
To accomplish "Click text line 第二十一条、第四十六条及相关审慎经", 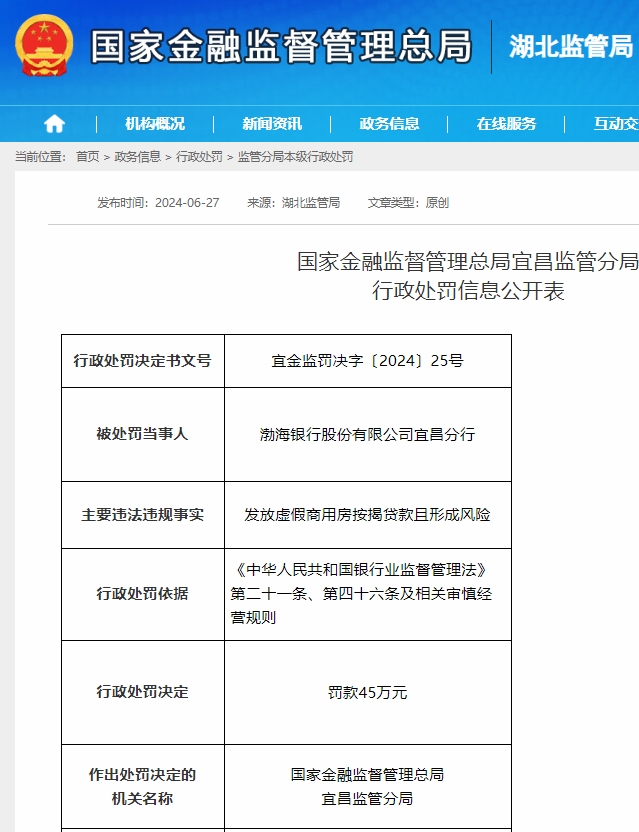I will coord(361,594).
